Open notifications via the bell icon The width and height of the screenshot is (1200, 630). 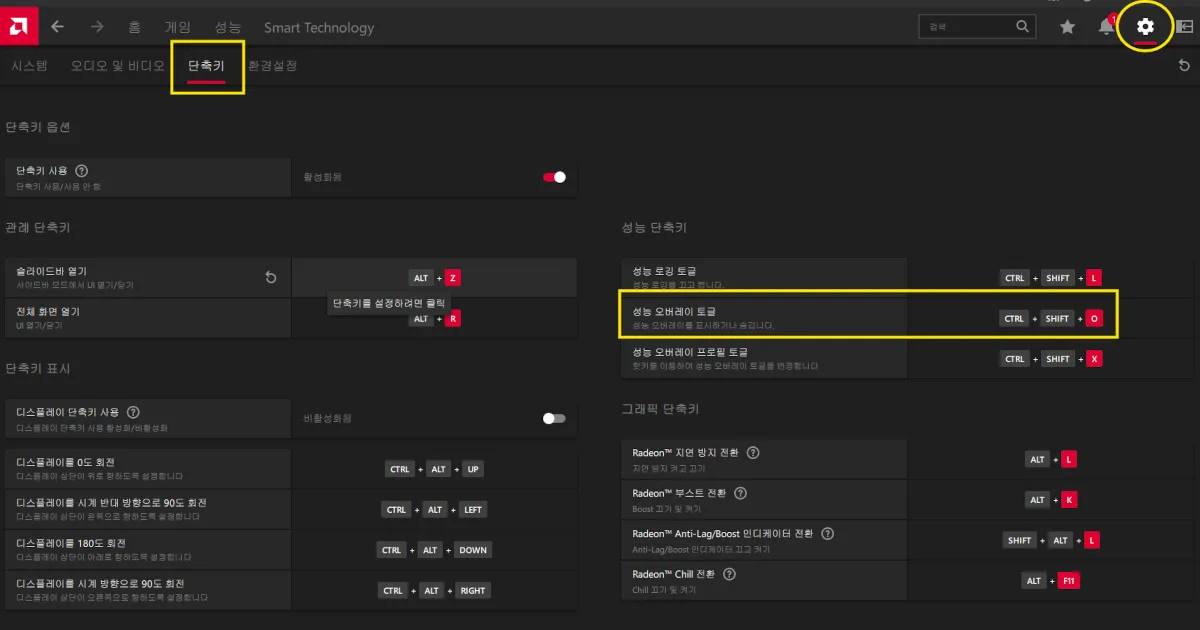coord(1105,27)
